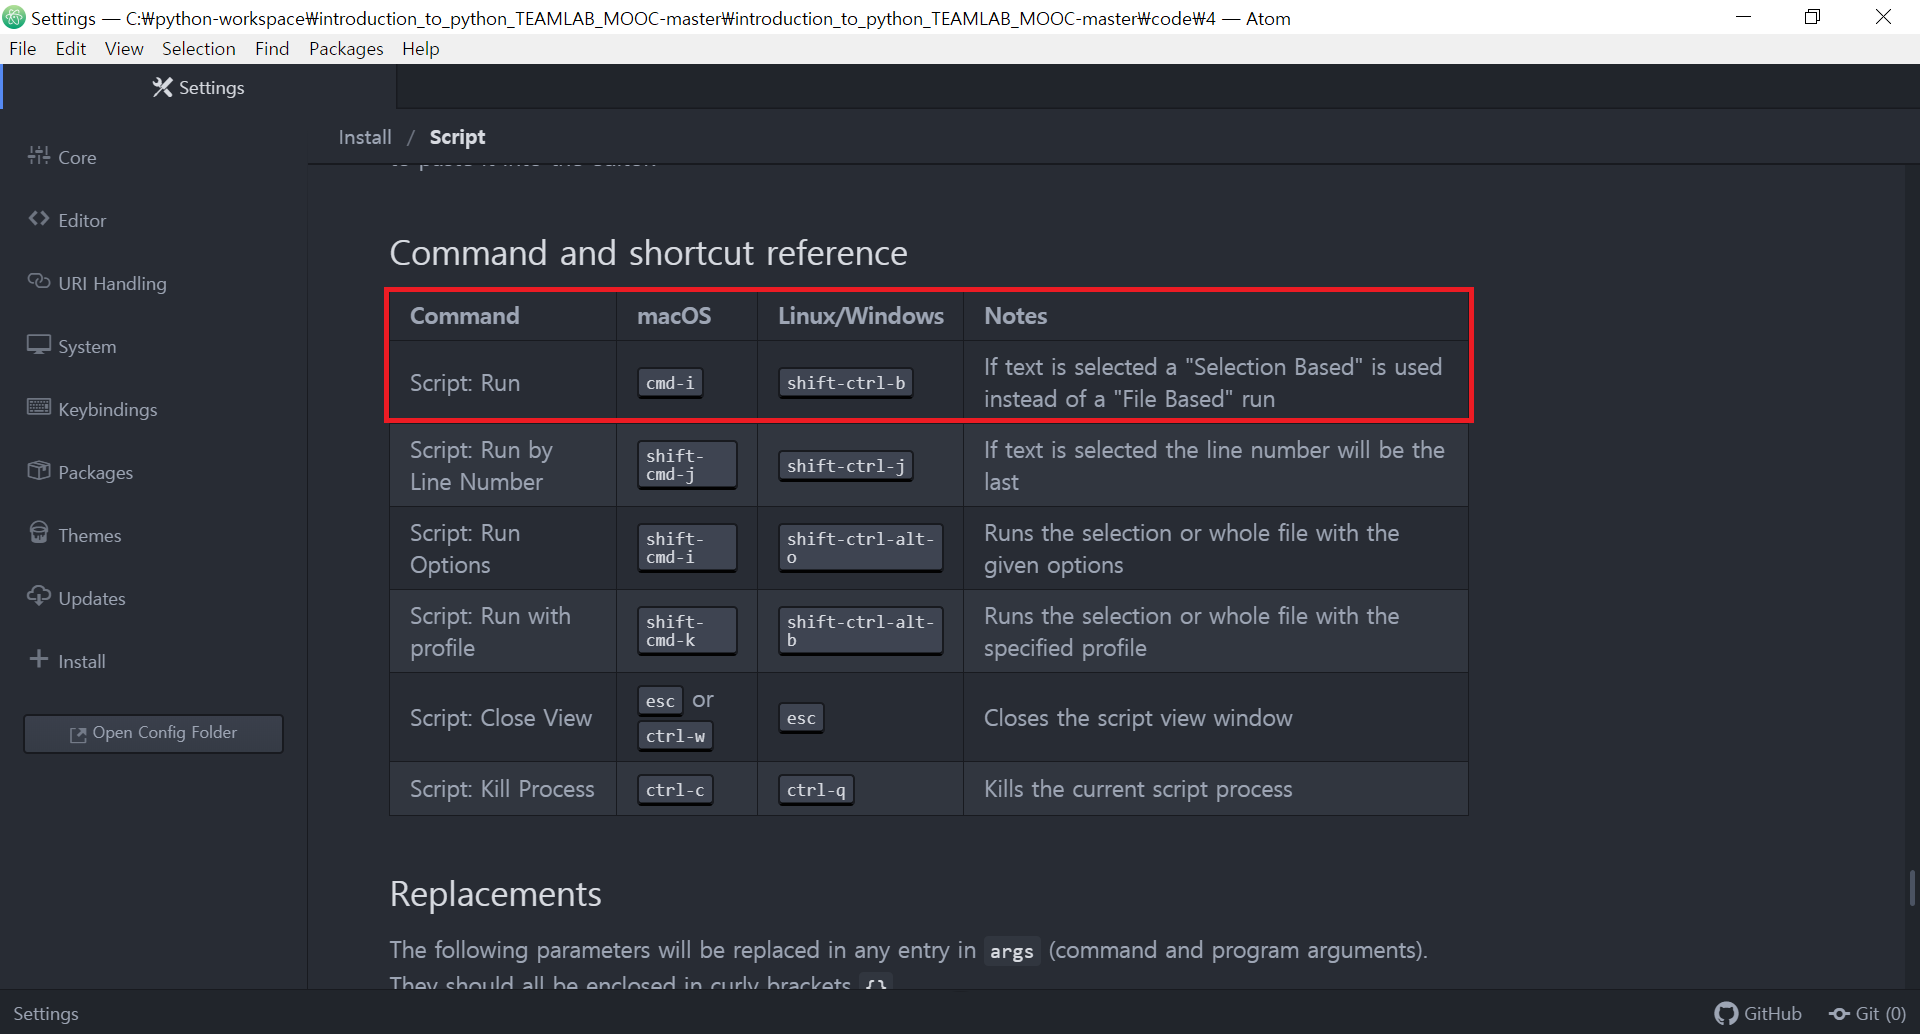Click the Themes paint bucket icon
1920x1034 pixels.
pyautogui.click(x=39, y=532)
